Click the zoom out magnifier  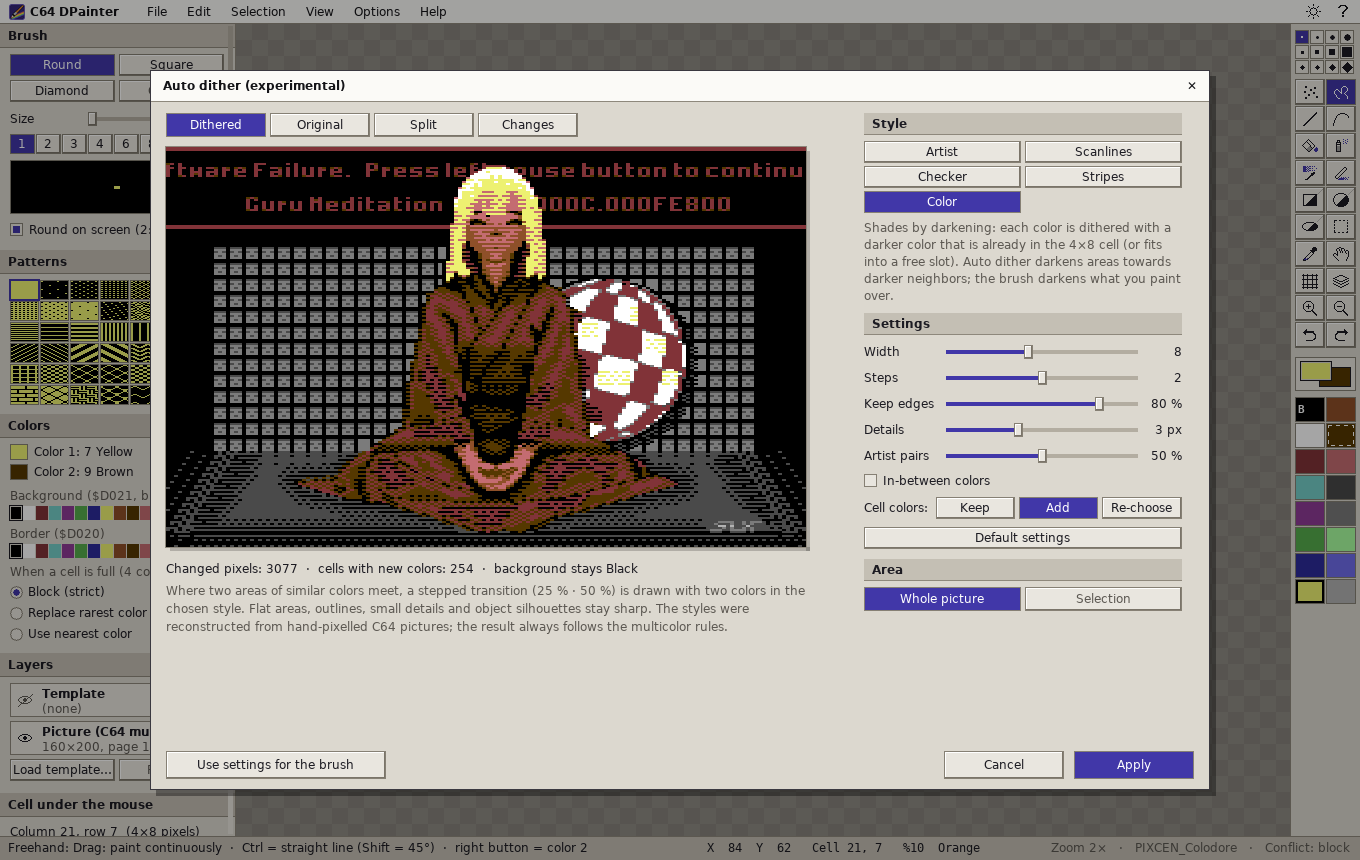tap(1341, 308)
